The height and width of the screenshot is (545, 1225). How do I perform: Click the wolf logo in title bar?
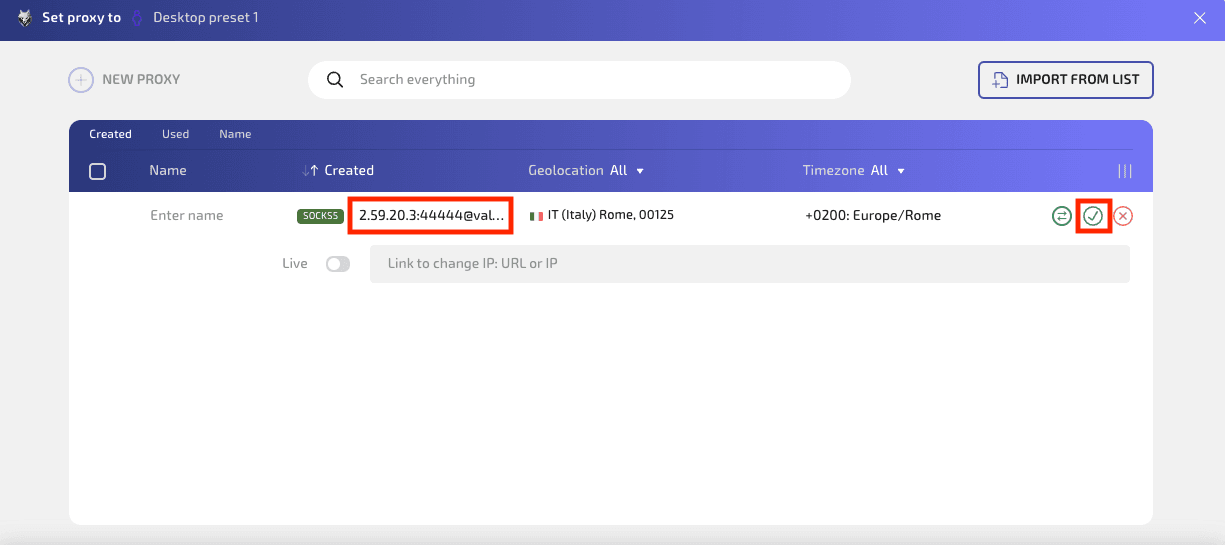click(25, 18)
